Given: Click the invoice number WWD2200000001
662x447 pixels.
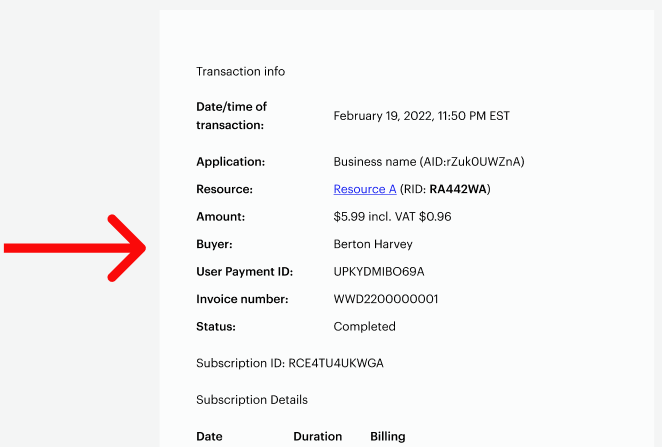Looking at the screenshot, I should click(x=386, y=299).
